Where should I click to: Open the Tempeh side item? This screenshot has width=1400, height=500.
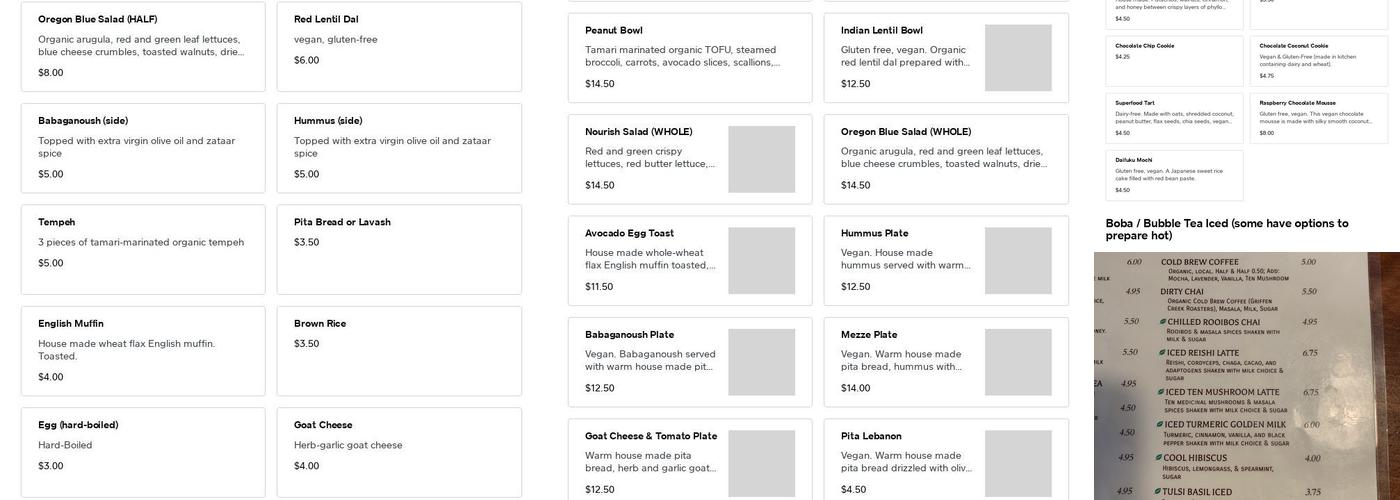143,249
